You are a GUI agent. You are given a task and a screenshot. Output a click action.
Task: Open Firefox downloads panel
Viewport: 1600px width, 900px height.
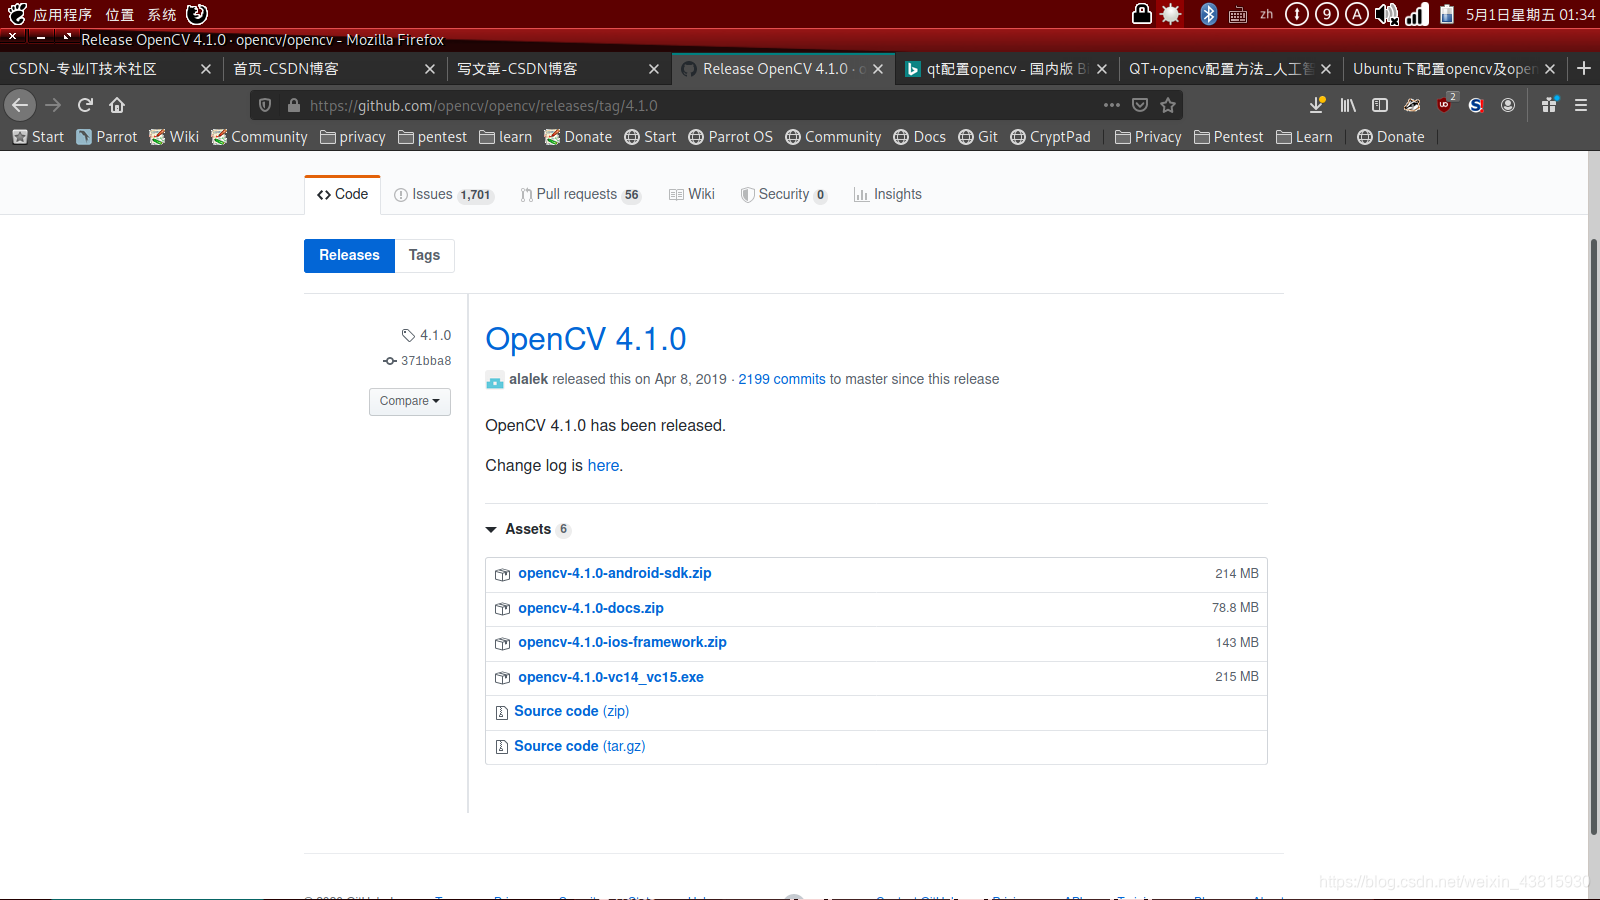point(1317,105)
